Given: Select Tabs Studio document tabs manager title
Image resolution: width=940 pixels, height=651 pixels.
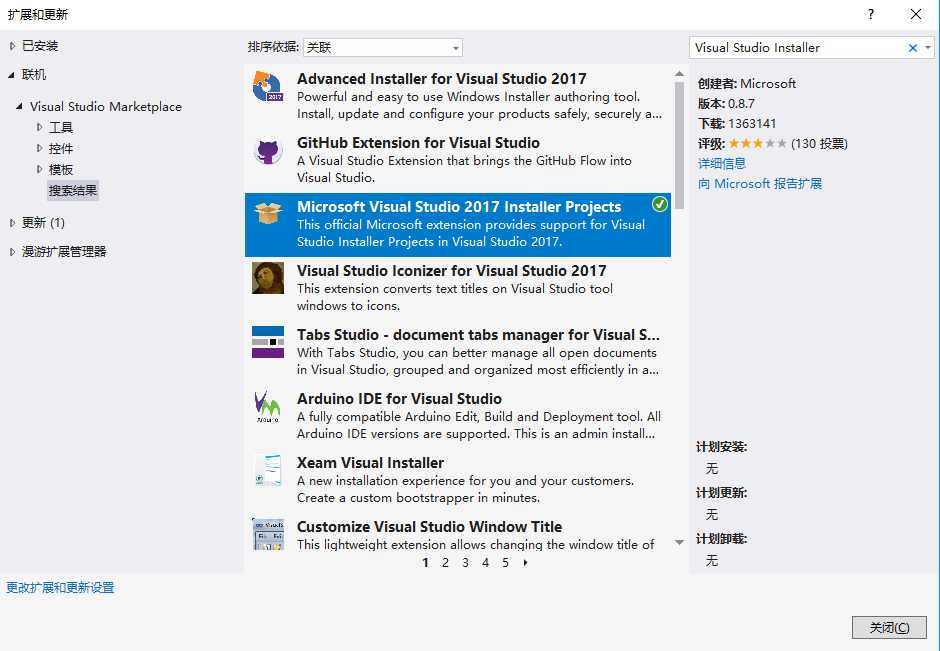Looking at the screenshot, I should (x=478, y=335).
